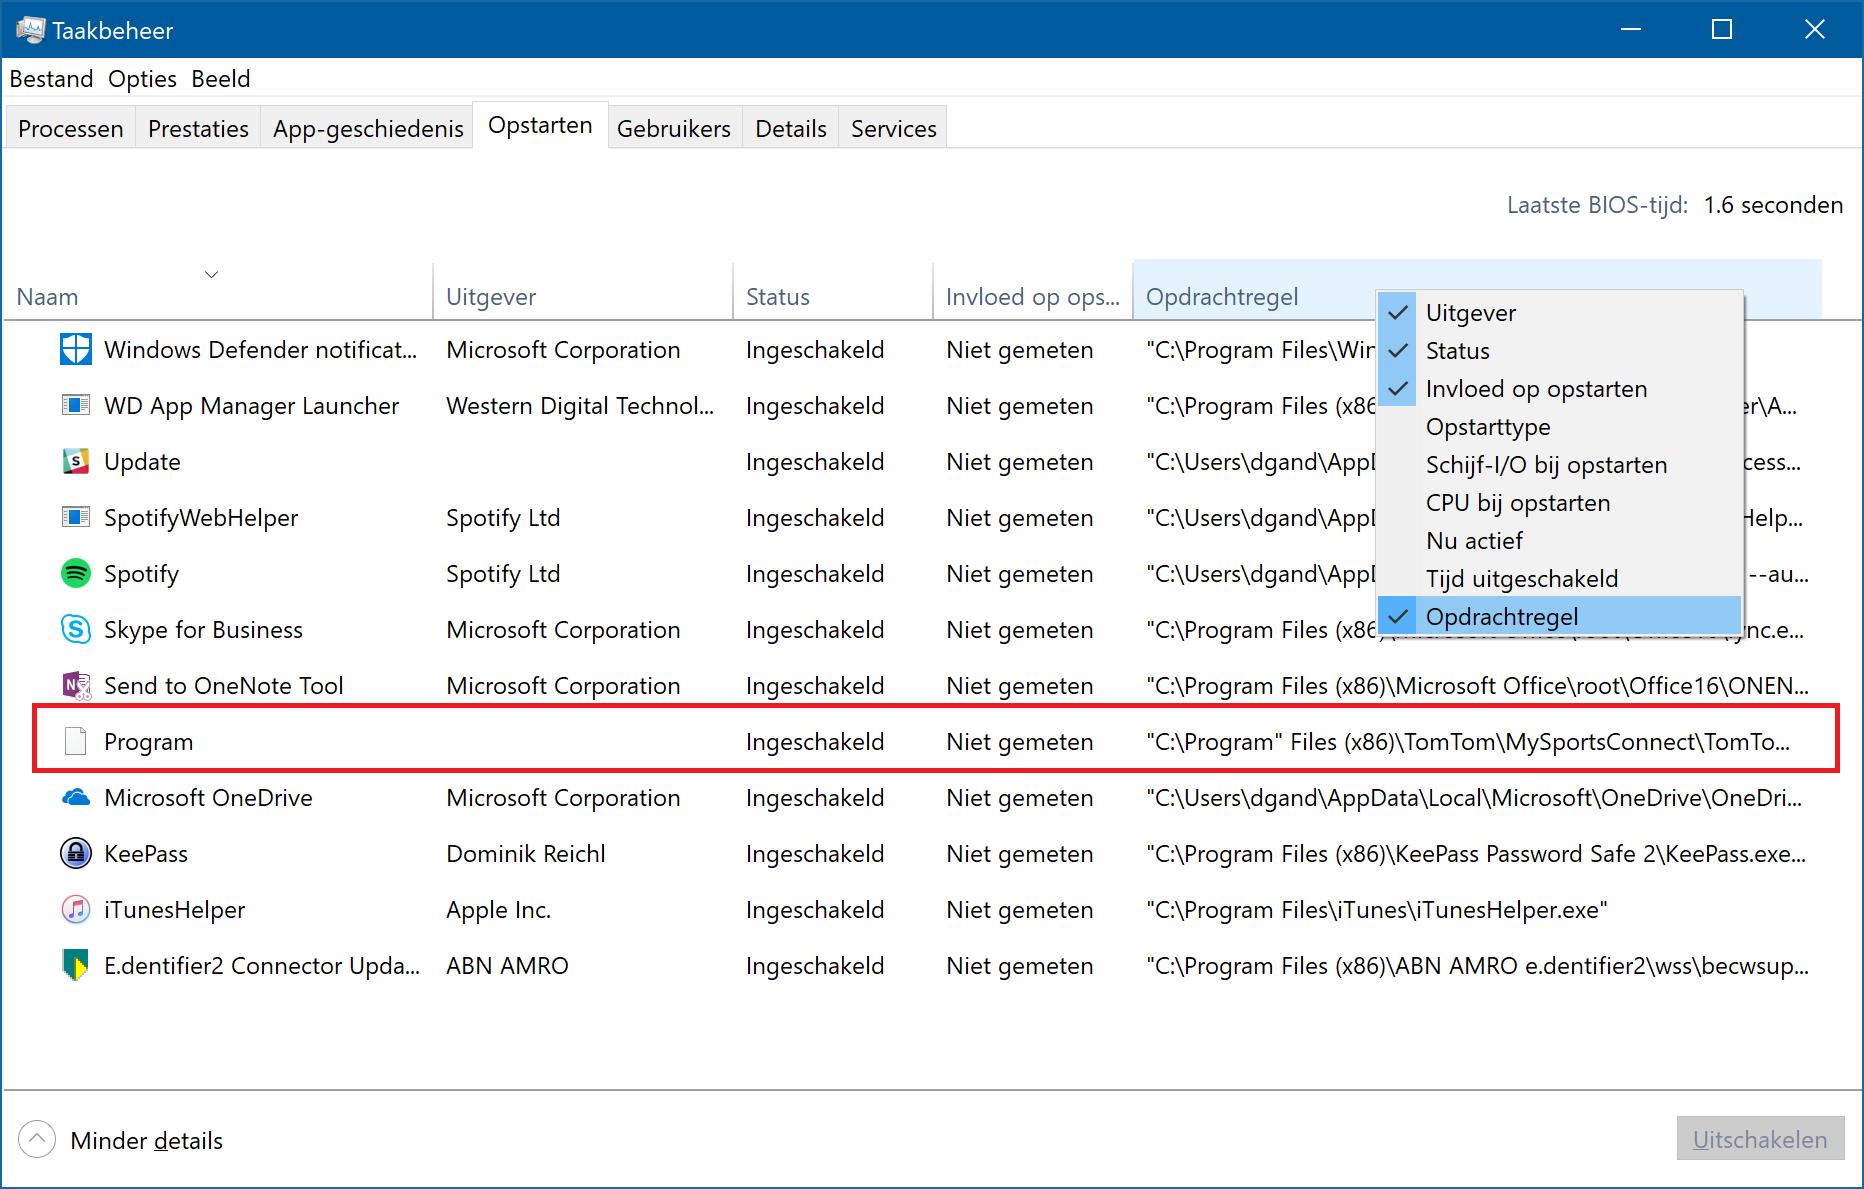Screen dimensions: 1864x1189
Task: Click the Minder details label
Action: tap(146, 1140)
